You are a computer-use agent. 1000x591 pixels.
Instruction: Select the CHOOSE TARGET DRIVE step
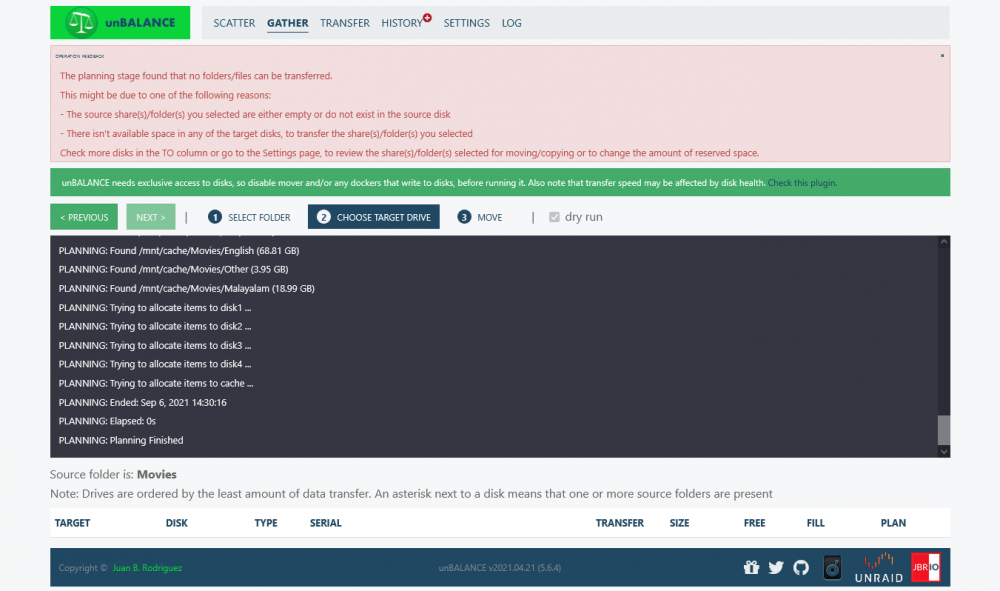point(374,217)
